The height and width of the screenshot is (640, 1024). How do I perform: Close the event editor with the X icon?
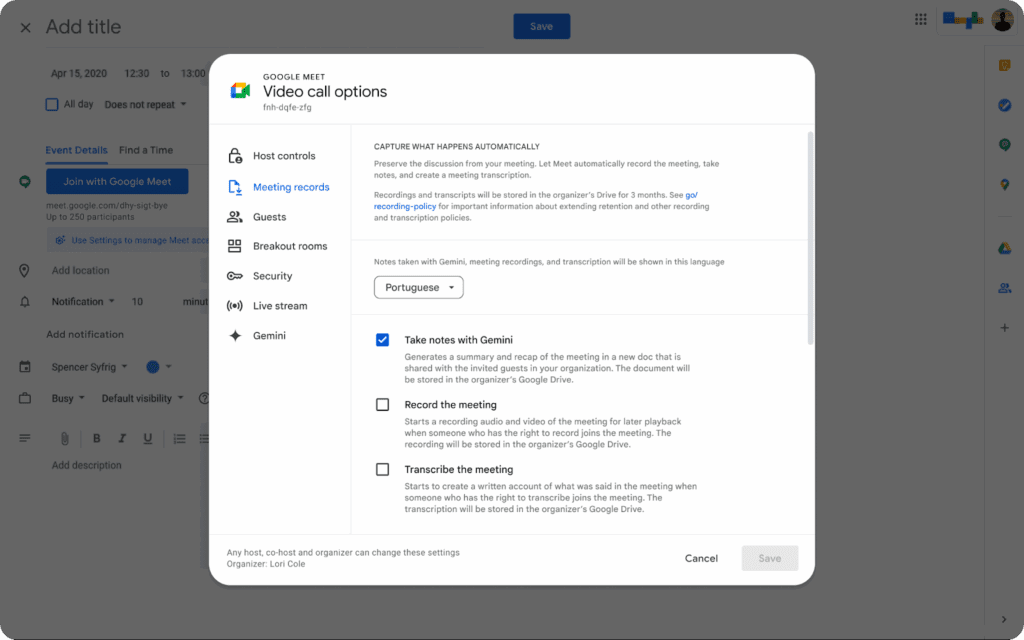(x=25, y=27)
